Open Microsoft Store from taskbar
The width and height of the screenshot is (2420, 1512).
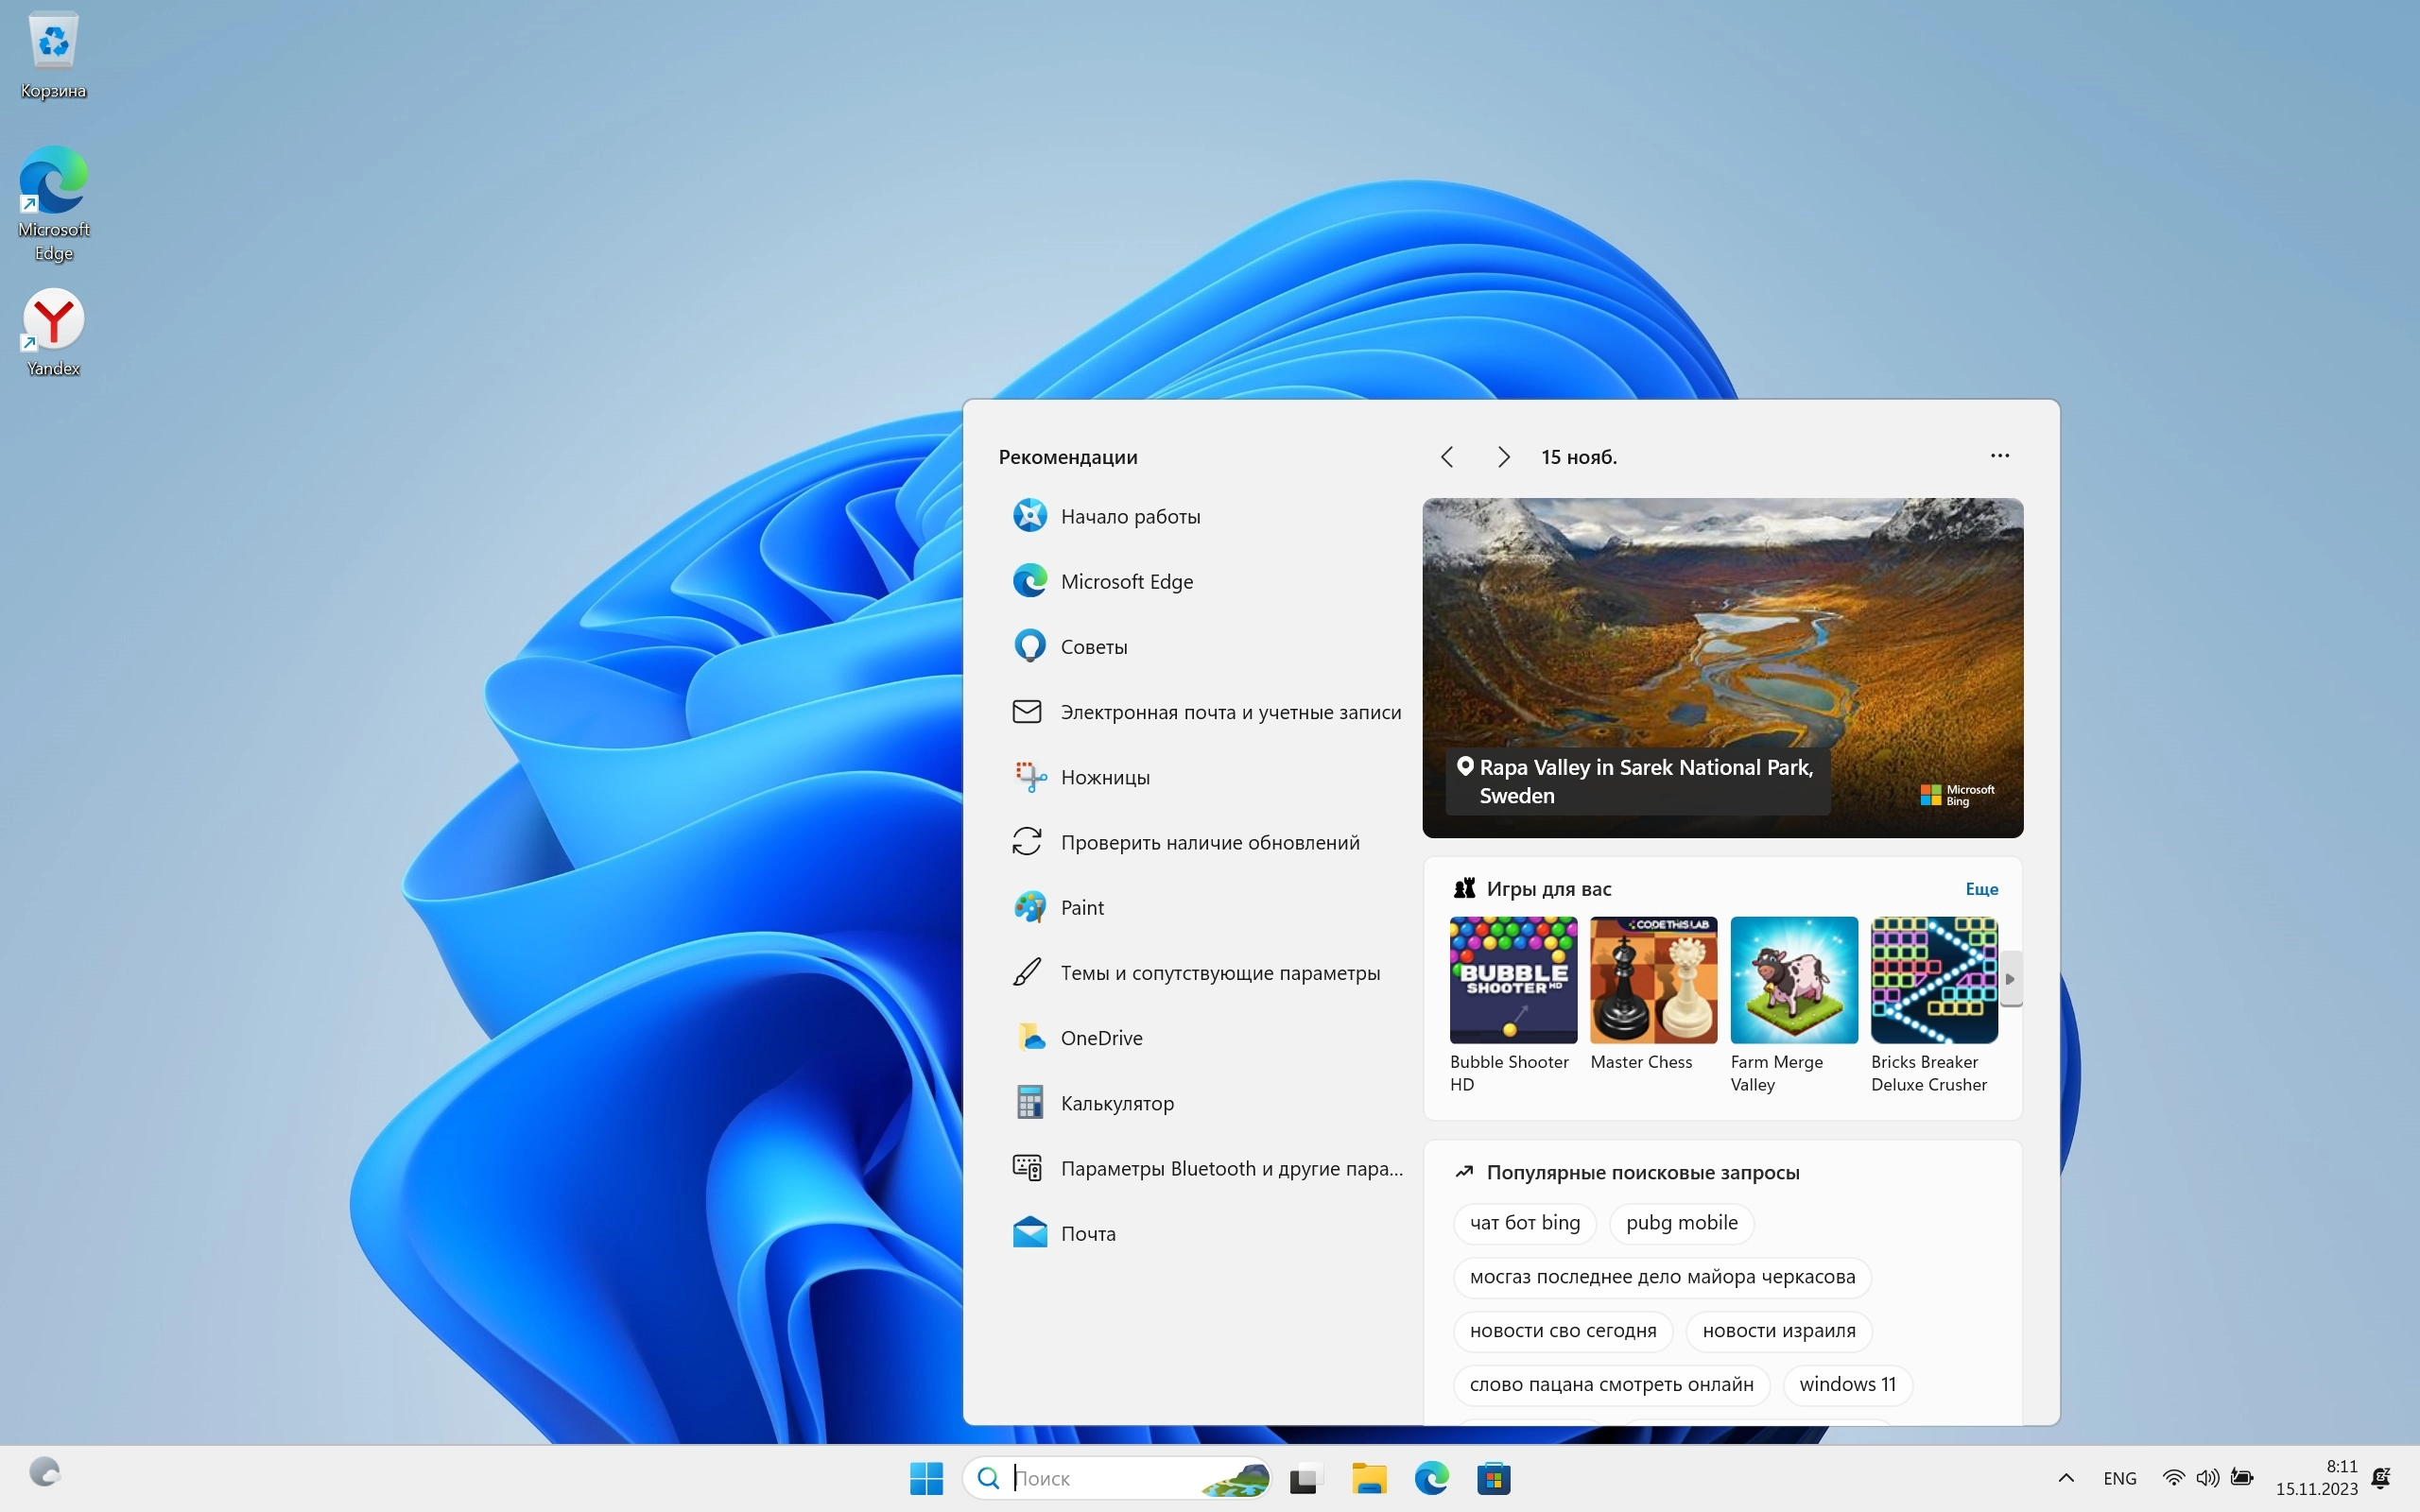tap(1493, 1478)
